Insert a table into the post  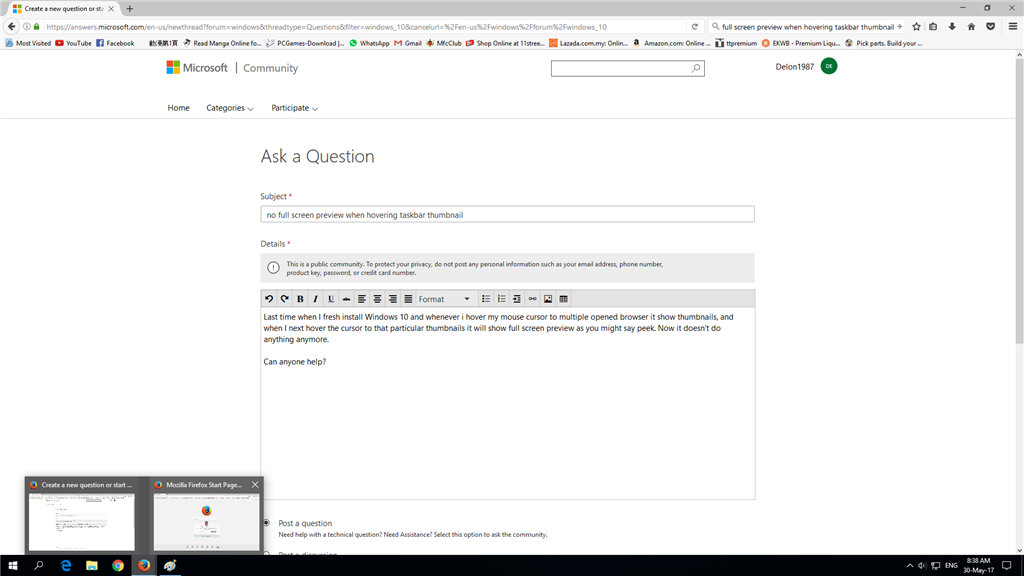pos(564,299)
